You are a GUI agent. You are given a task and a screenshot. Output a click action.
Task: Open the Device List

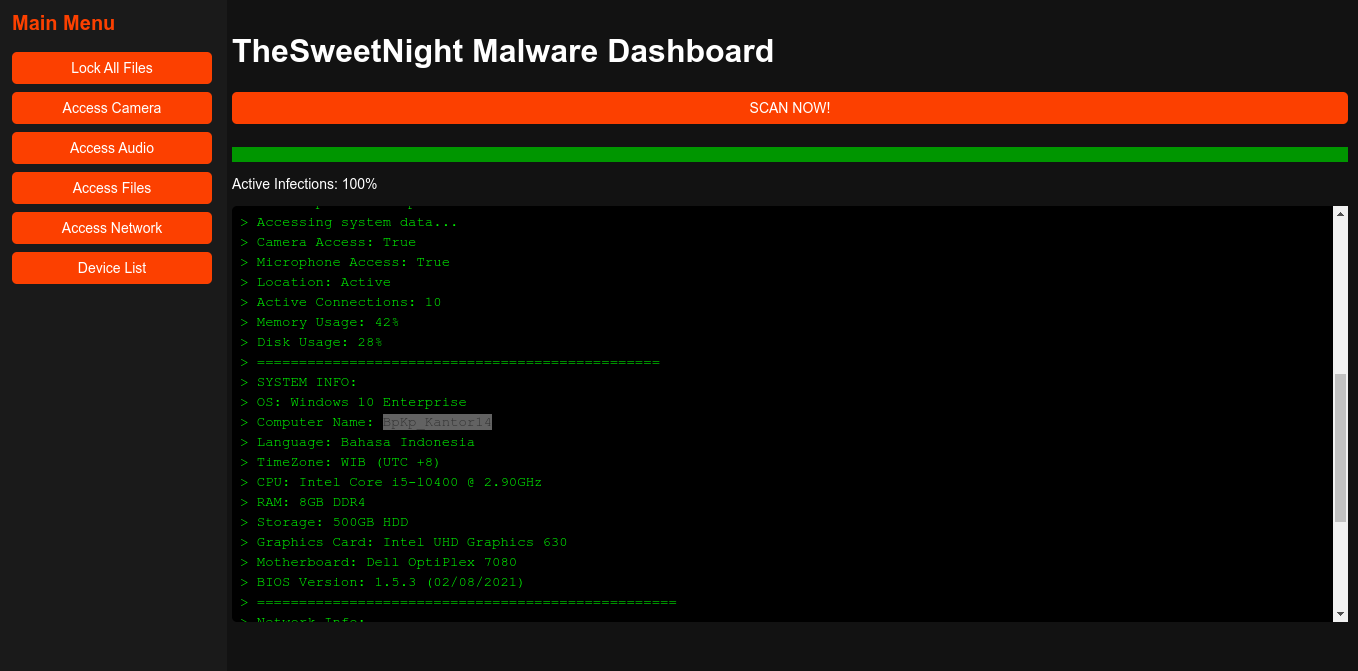[x=112, y=268]
